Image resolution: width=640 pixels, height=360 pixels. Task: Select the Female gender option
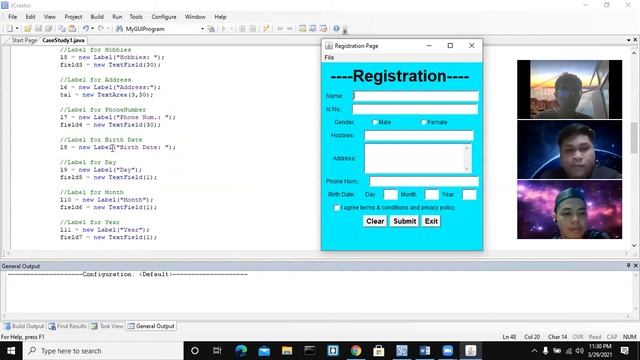click(424, 122)
